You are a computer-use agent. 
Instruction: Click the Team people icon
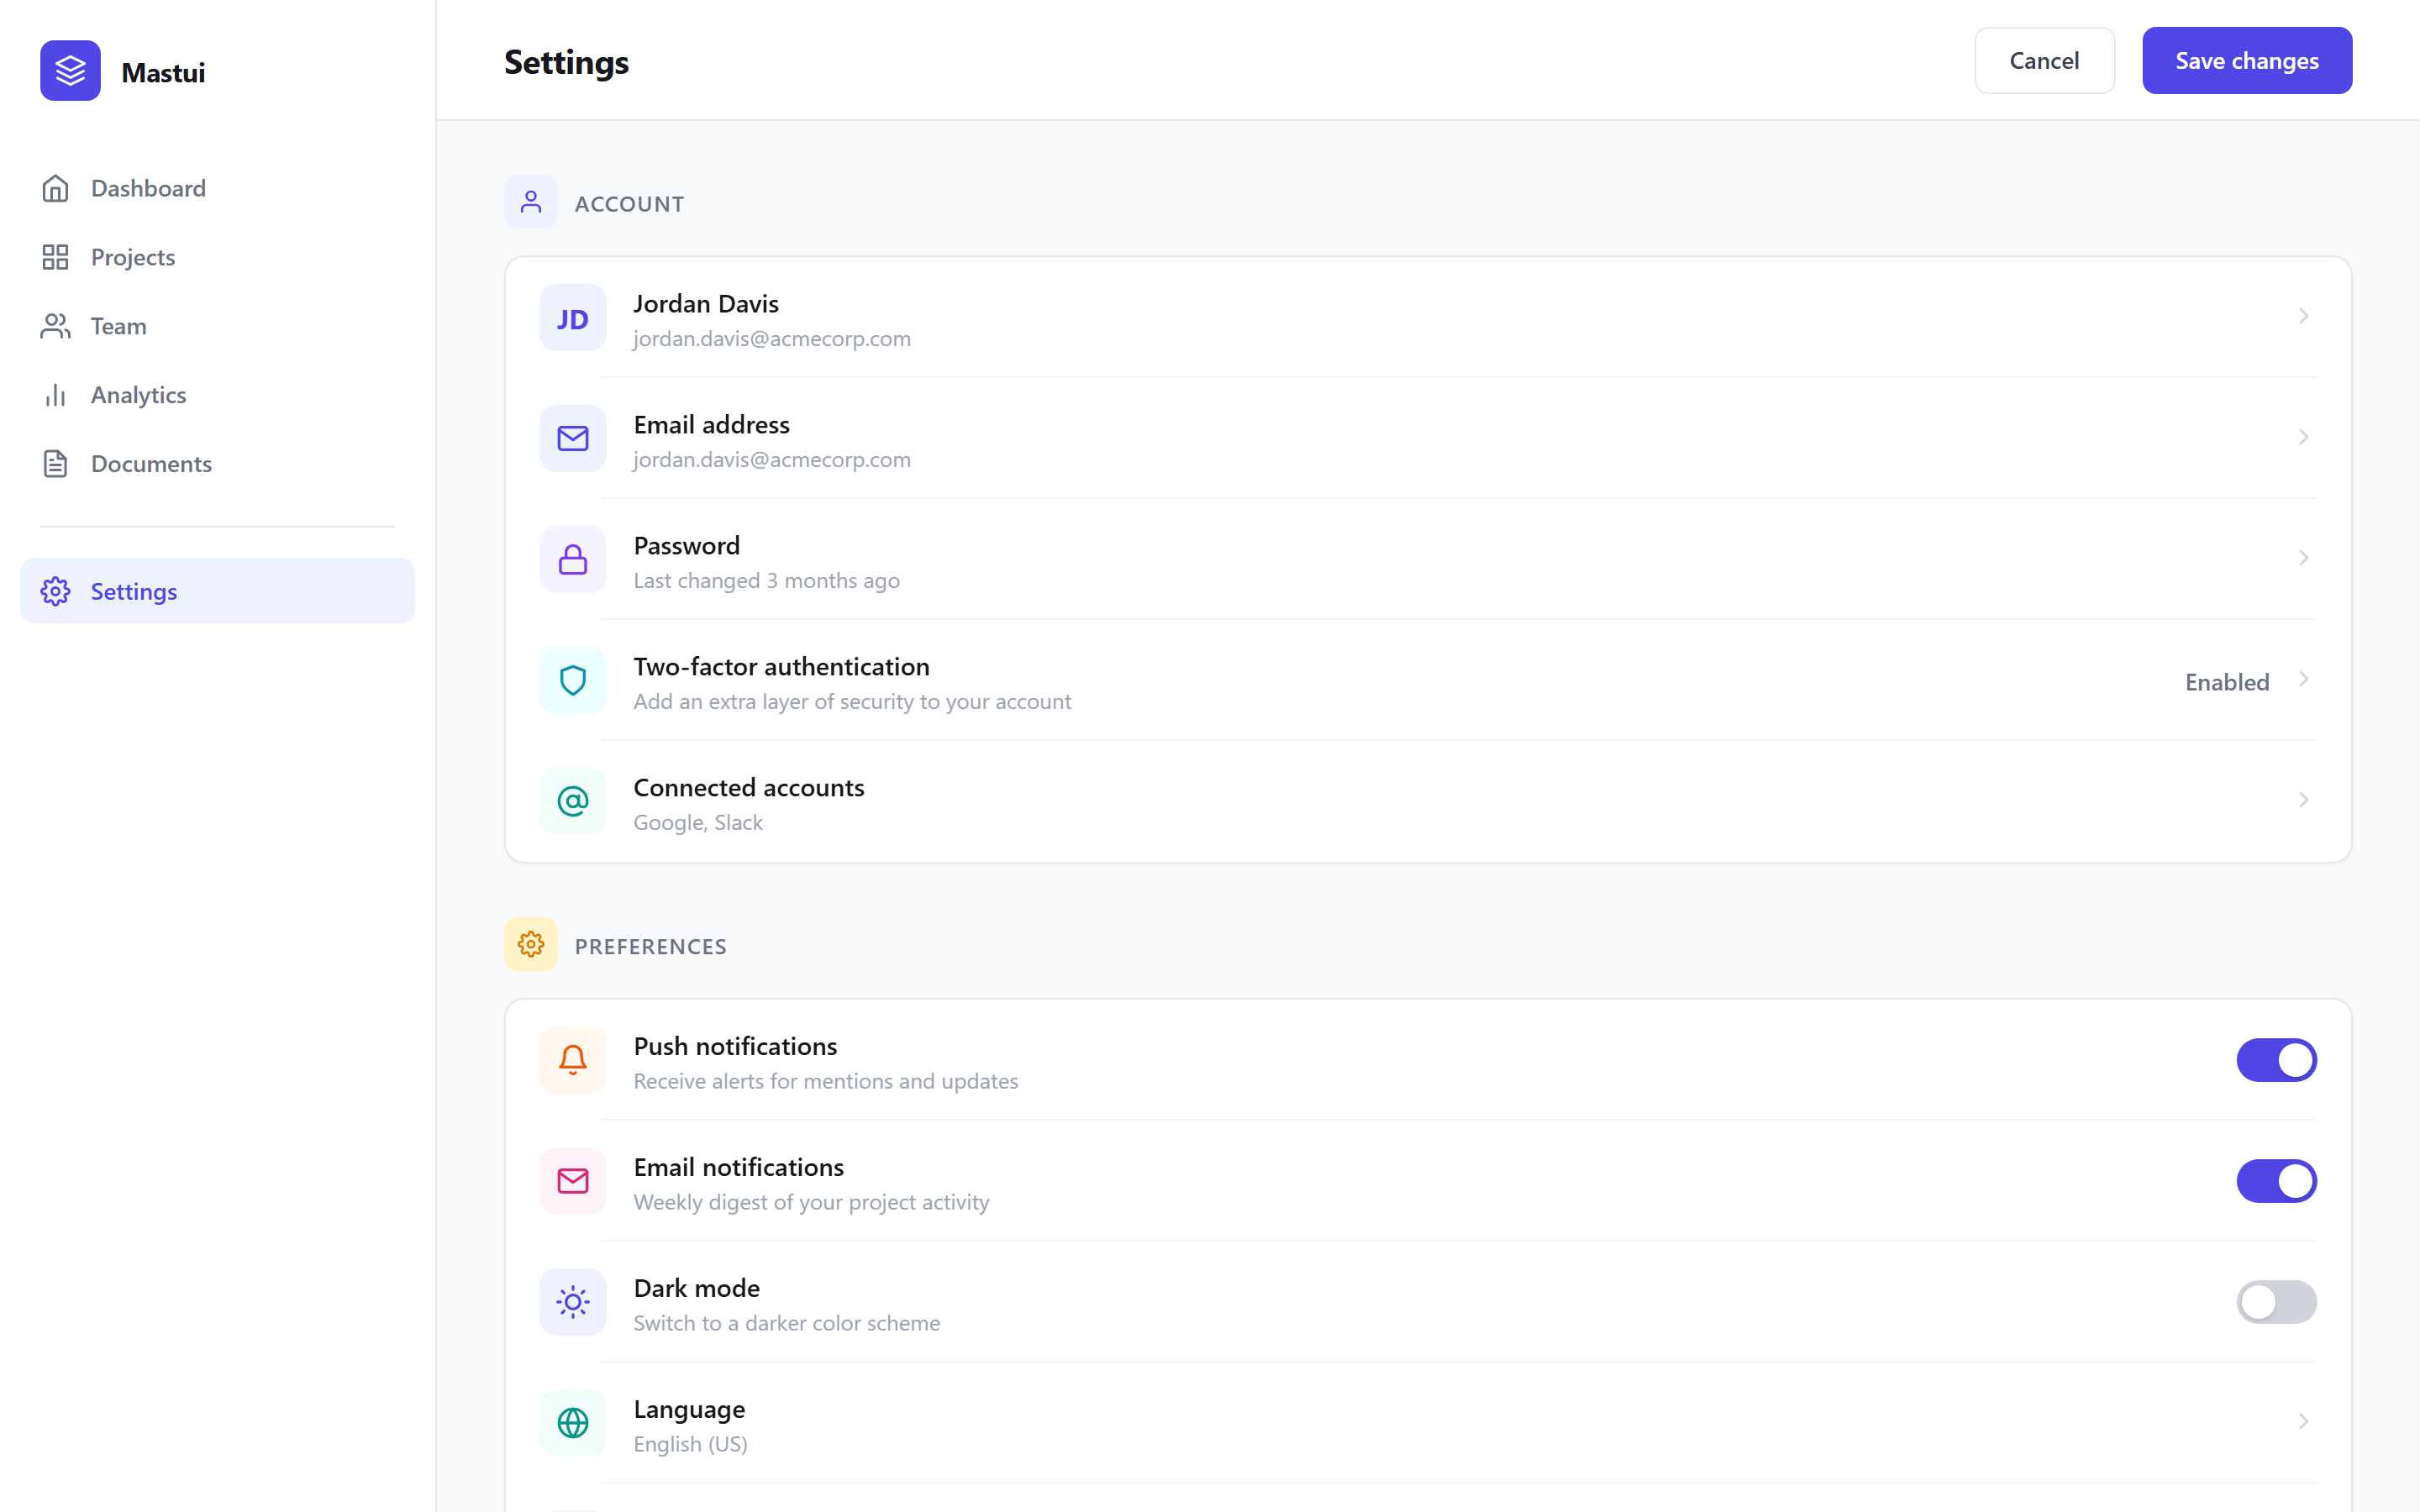55,326
